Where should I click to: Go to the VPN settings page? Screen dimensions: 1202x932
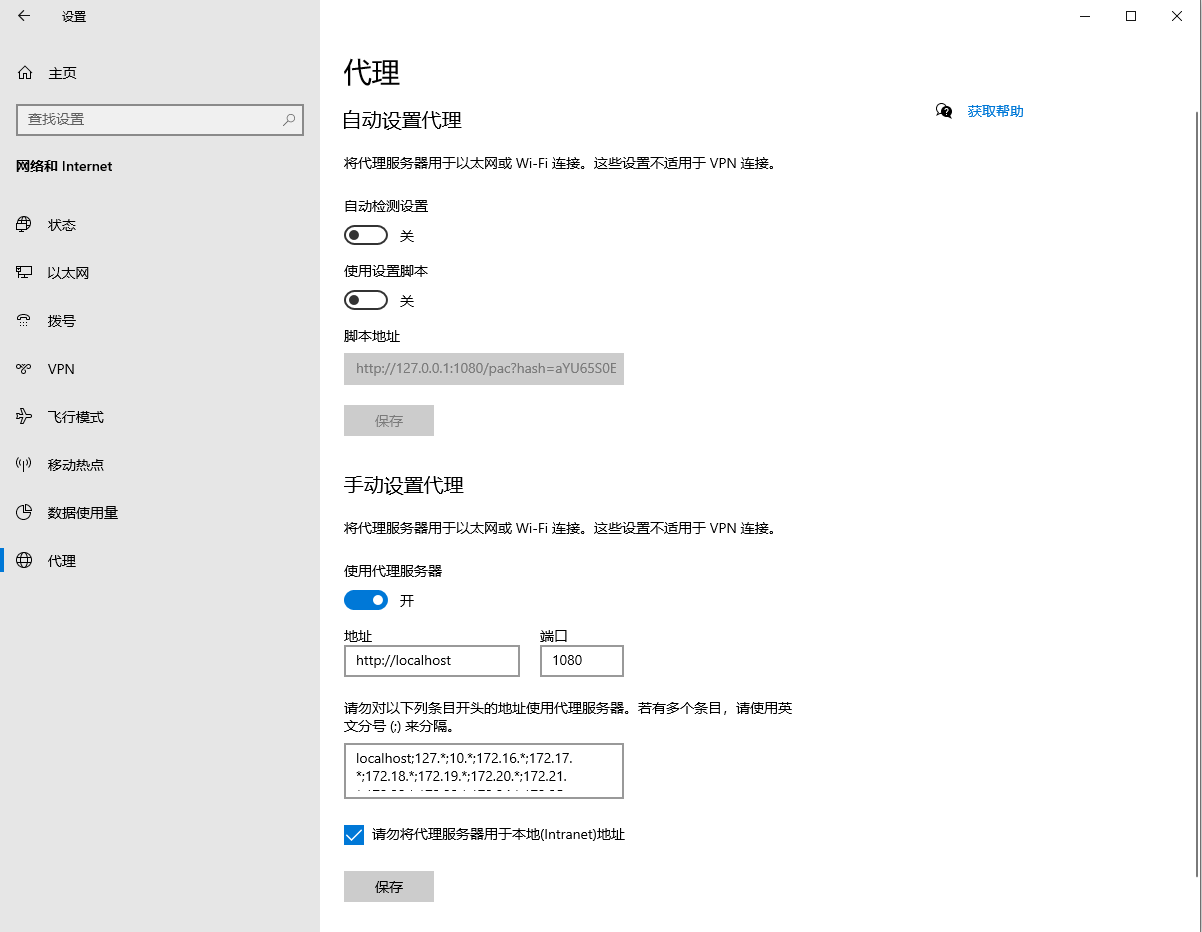(x=60, y=368)
